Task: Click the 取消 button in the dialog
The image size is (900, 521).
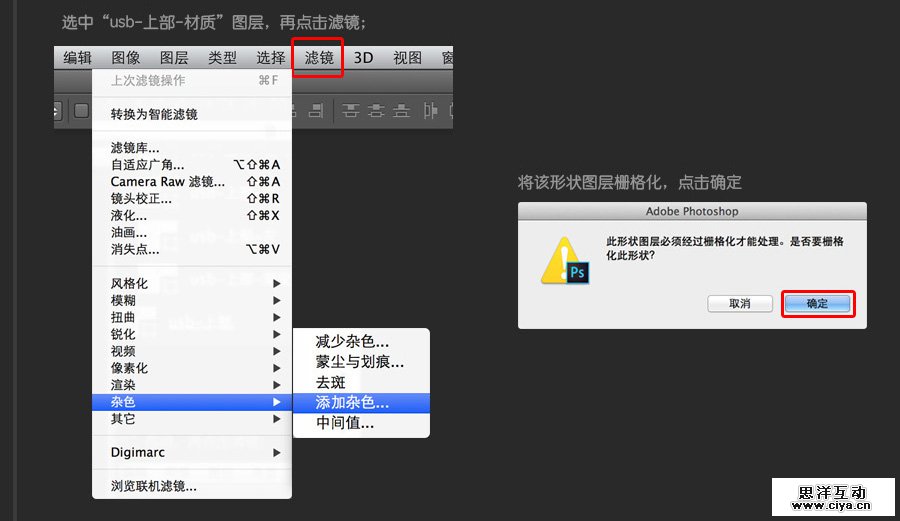Action: pyautogui.click(x=740, y=304)
